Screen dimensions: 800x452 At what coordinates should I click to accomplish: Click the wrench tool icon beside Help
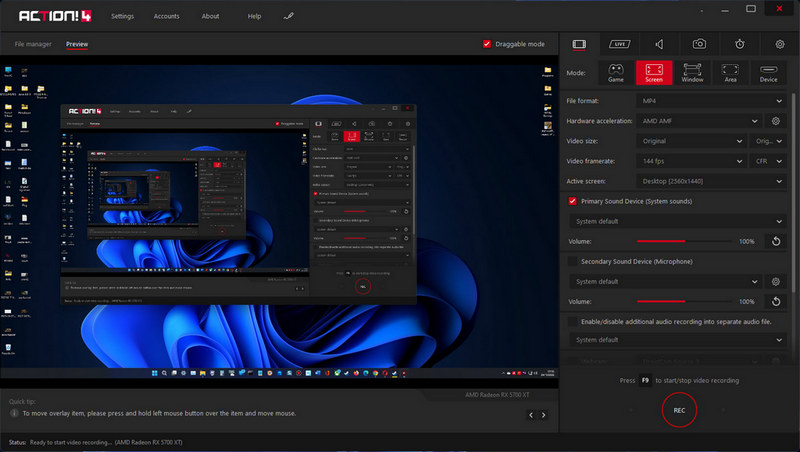pos(288,16)
